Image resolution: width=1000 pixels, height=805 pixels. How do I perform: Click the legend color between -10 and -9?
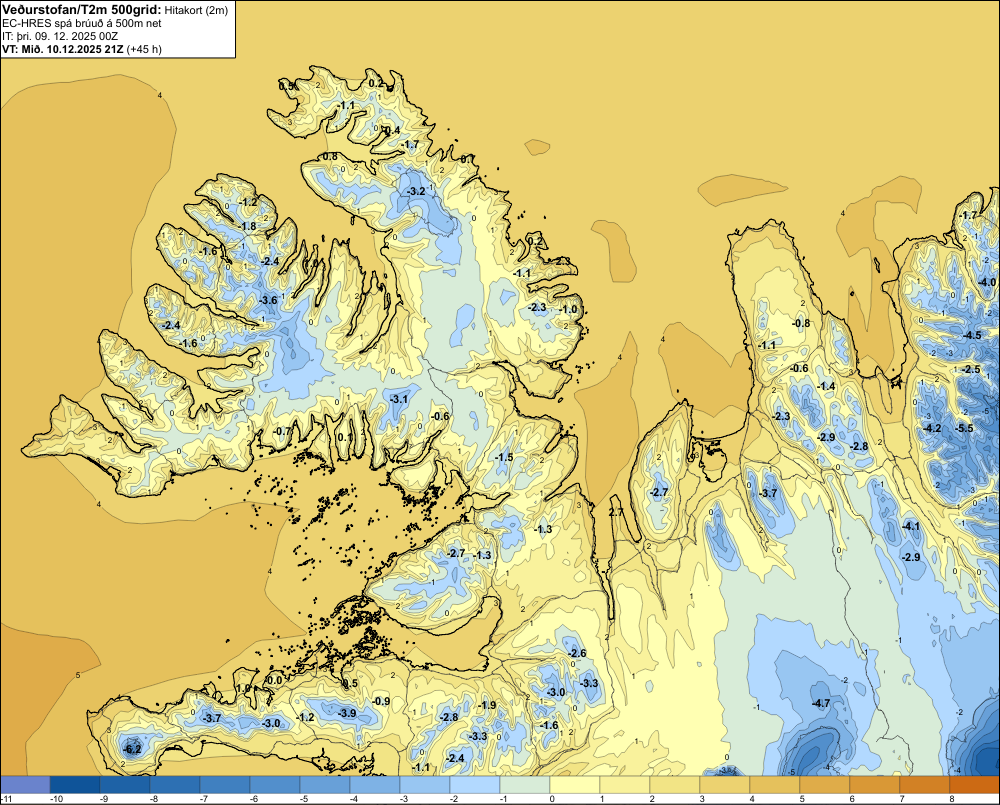coord(75,785)
